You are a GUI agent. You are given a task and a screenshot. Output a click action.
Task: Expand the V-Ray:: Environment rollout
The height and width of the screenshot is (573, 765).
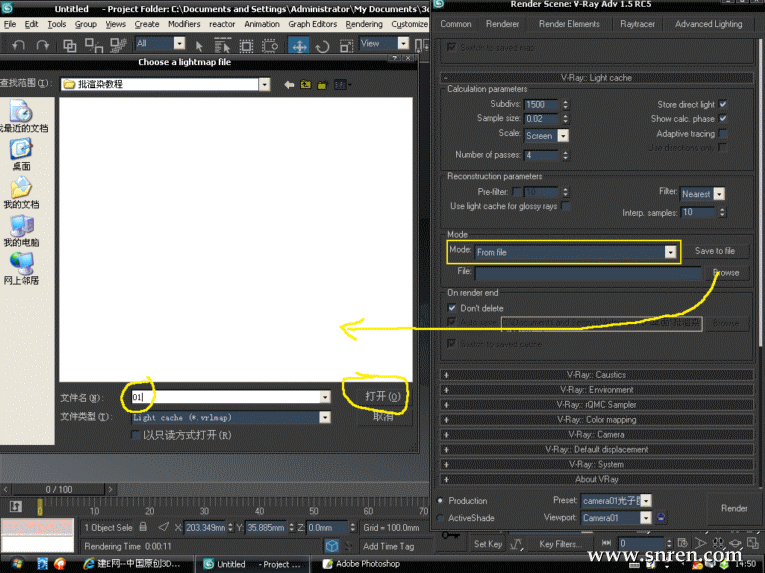tap(597, 390)
